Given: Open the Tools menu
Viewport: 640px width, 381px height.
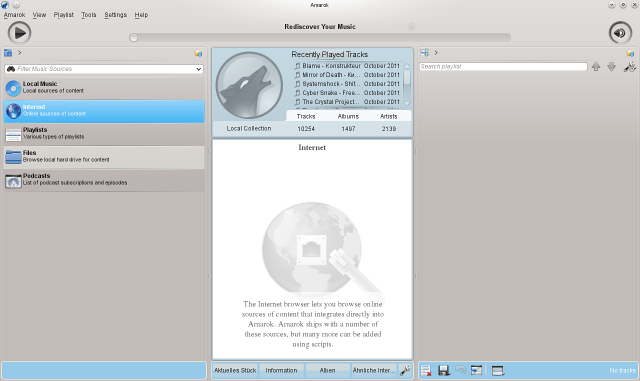Looking at the screenshot, I should tap(89, 15).
